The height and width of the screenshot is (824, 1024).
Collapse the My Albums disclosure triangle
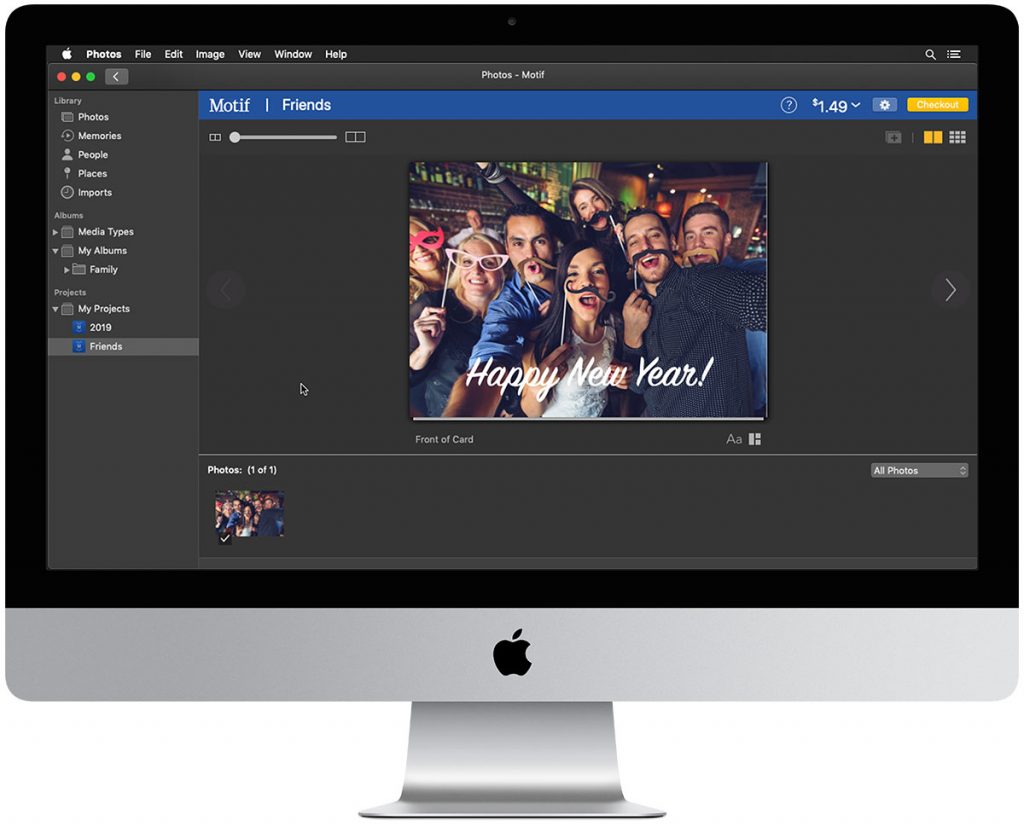click(x=56, y=251)
